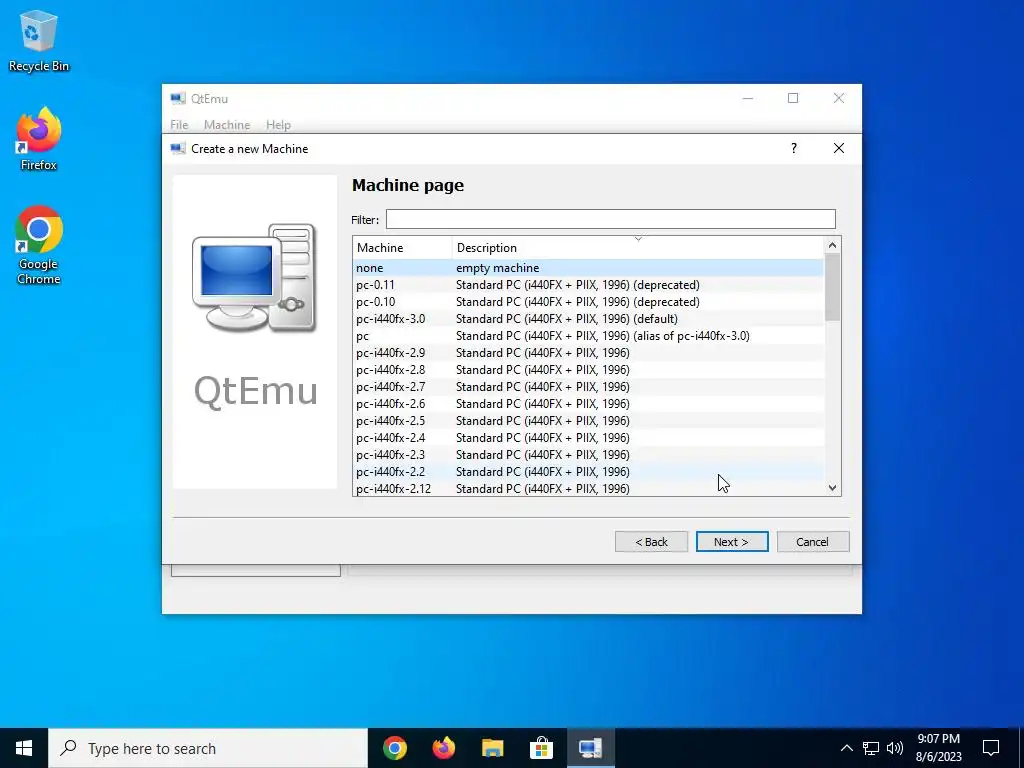Click the description 'Standard PC (i440FX + PIIX, 1996) (default)'
1024x768 pixels.
click(566, 319)
